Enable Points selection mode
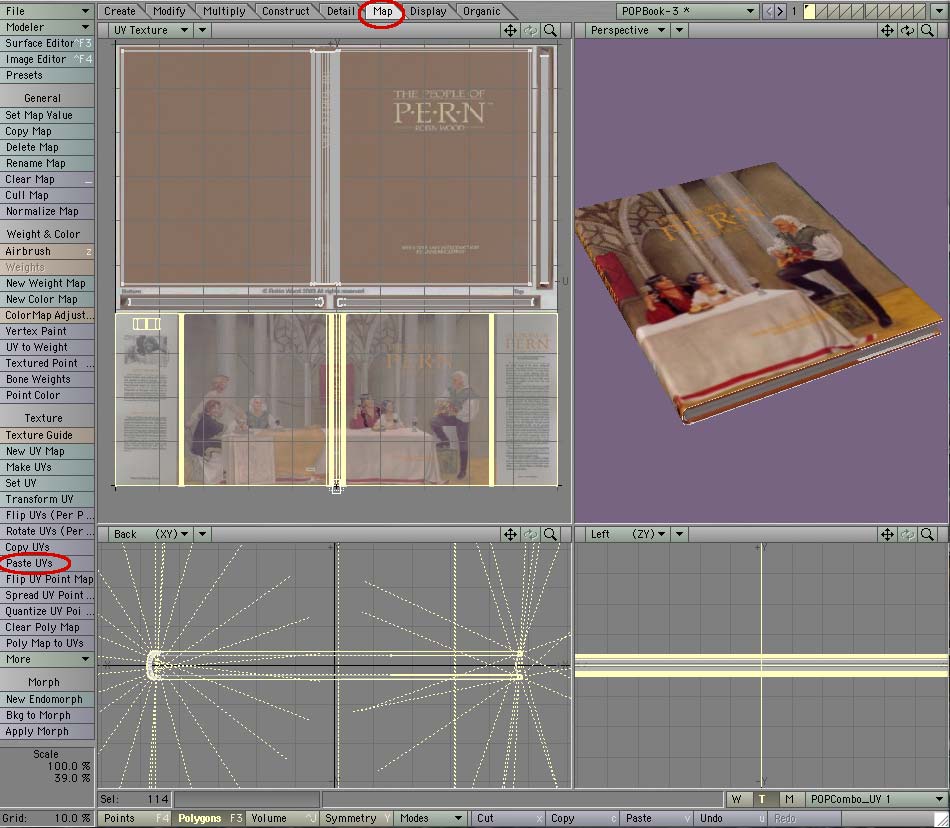The image size is (950, 828). [x=135, y=818]
